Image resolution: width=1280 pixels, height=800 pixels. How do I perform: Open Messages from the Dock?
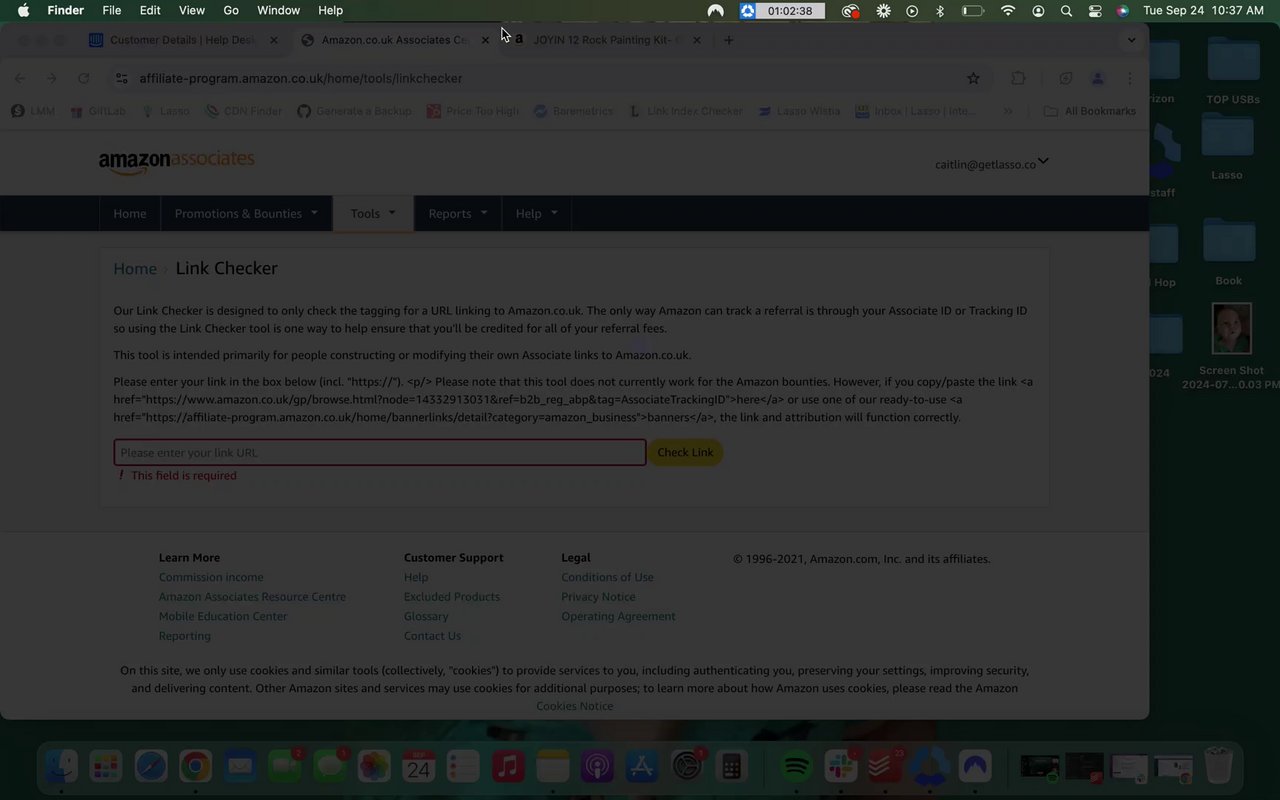(x=329, y=767)
